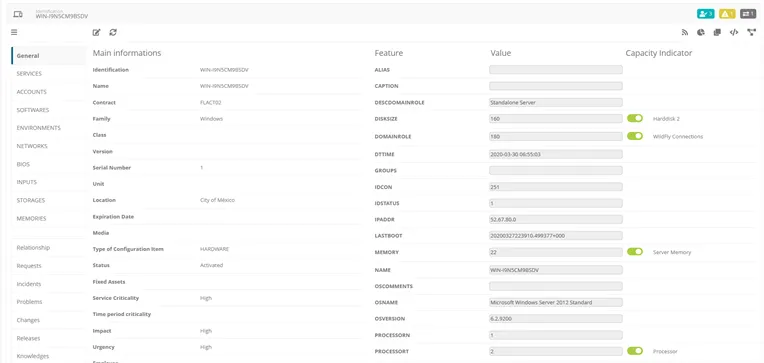Click the DISKSIZE value field

[x=555, y=119]
